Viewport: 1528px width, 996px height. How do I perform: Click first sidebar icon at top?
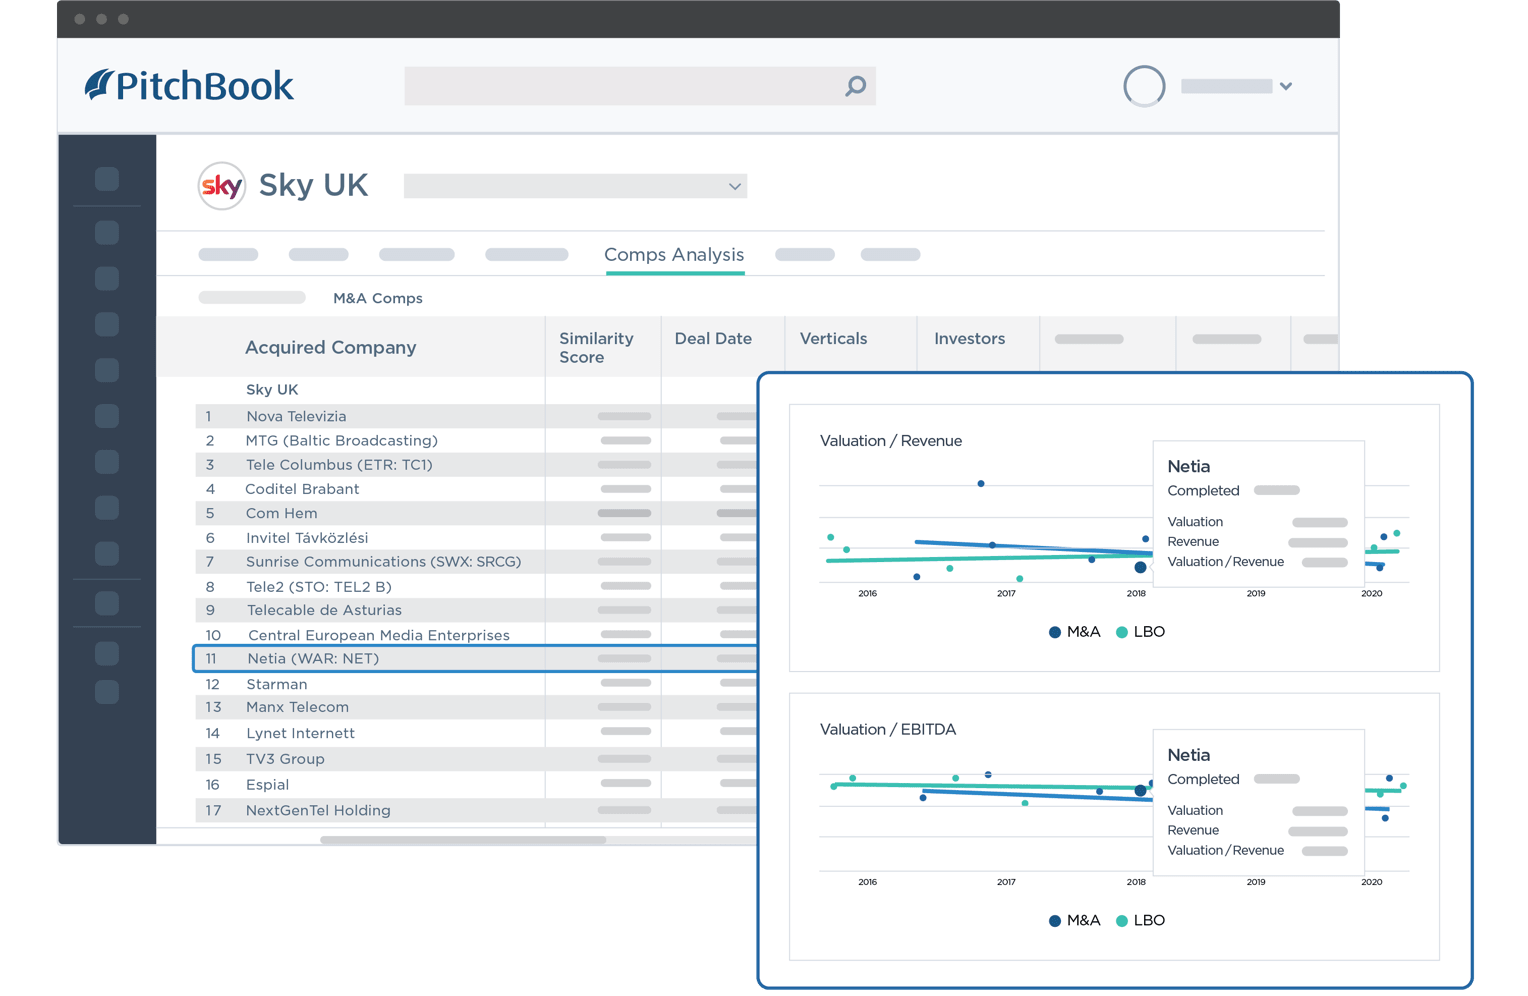click(x=107, y=179)
